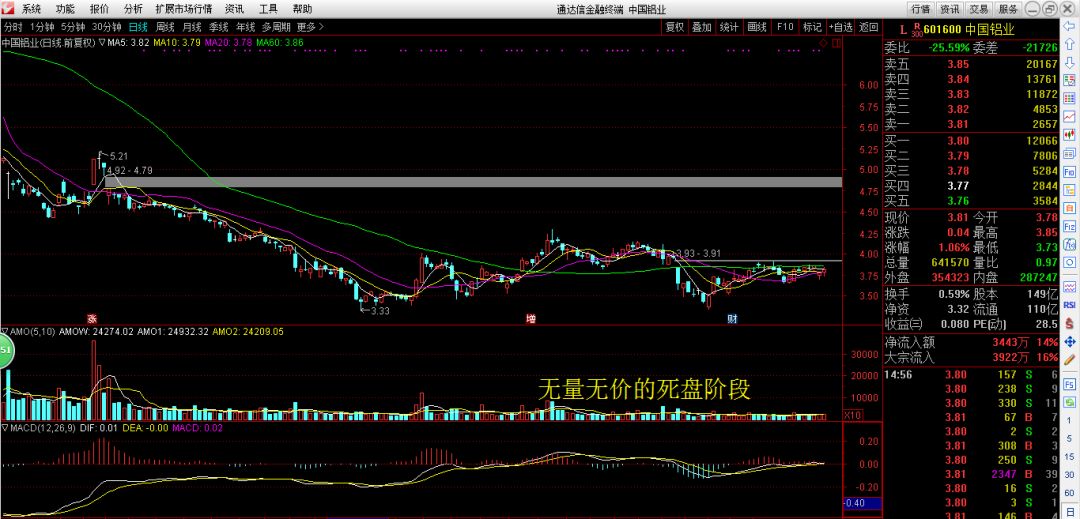Select the 多周期 multi-period tab
This screenshot has width=1080, height=519.
pos(276,27)
